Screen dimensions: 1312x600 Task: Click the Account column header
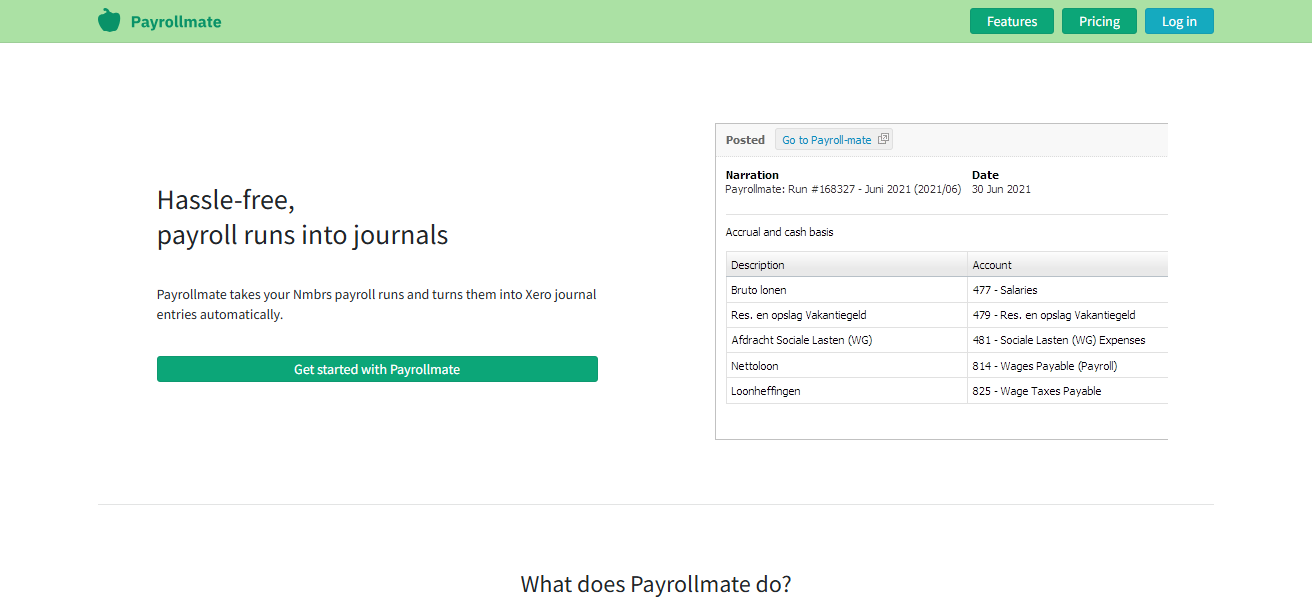pos(991,264)
